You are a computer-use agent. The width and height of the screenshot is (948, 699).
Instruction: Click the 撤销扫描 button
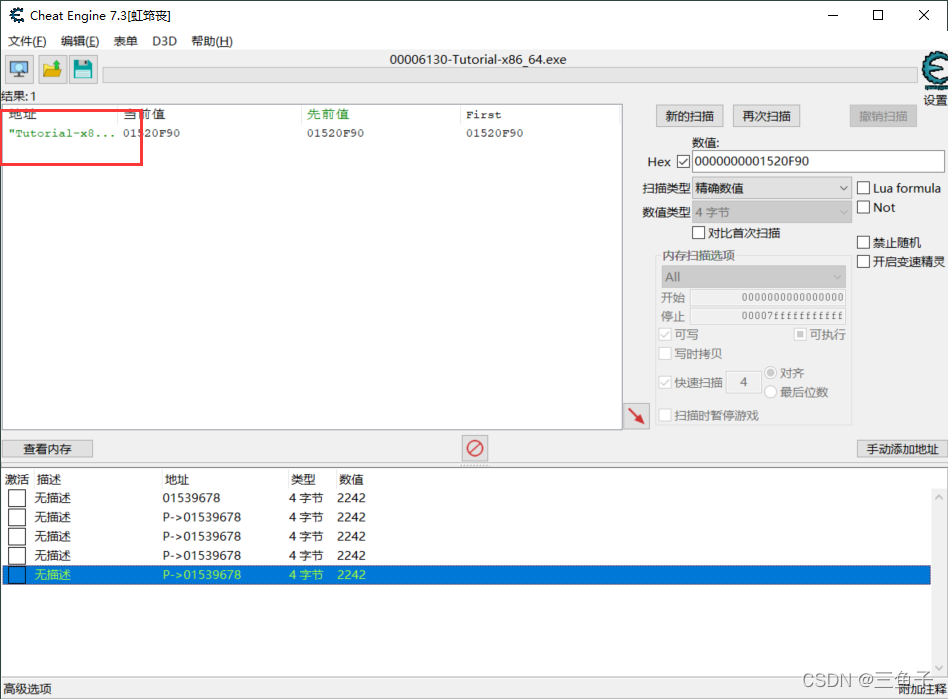883,116
